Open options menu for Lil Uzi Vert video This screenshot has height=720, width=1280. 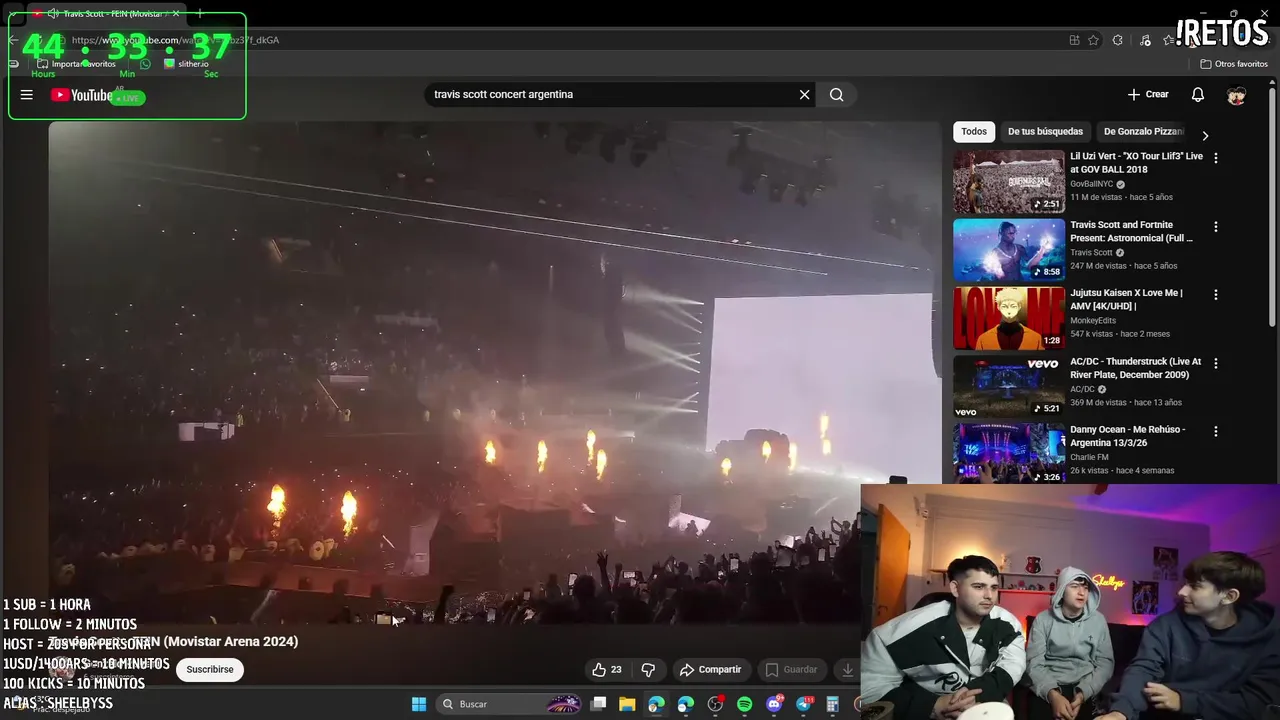1216,158
